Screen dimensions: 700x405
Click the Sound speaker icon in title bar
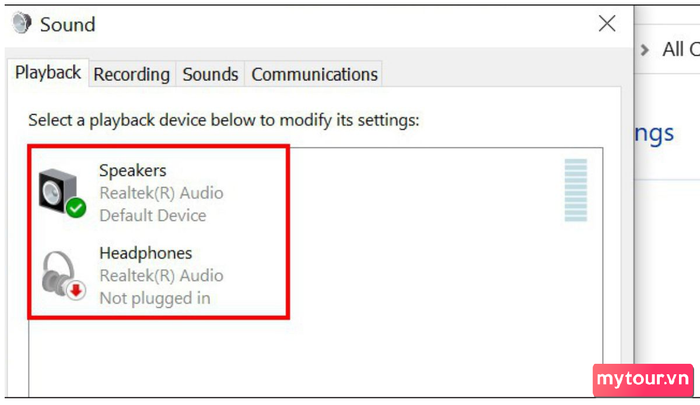point(21,22)
